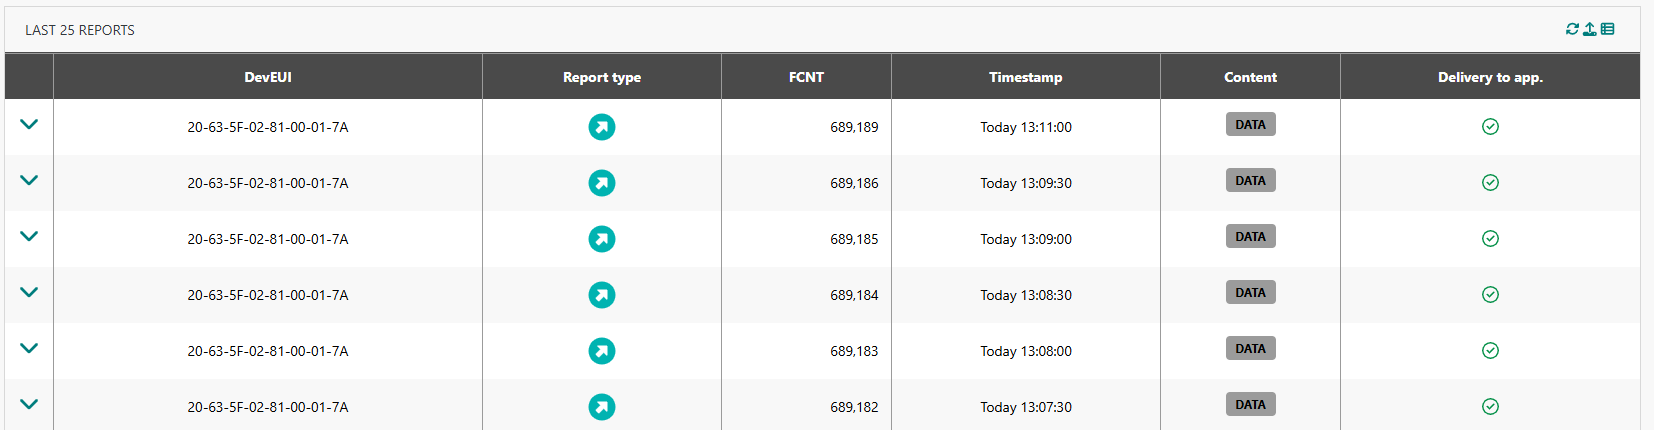1654x430 pixels.
Task: Expand the report row for FCNT 689,182
Action: (29, 405)
